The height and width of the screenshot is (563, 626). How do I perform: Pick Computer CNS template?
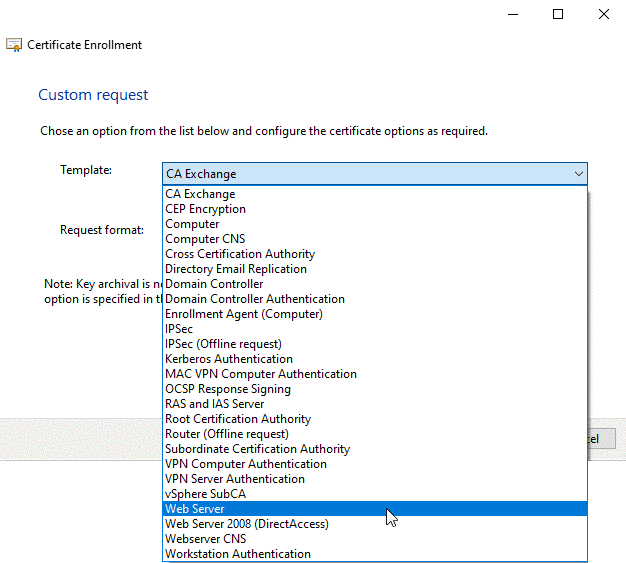click(205, 239)
